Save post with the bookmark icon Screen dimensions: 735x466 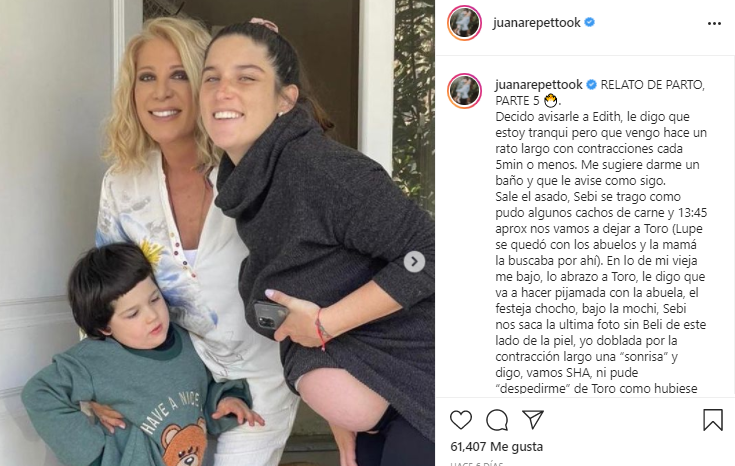click(x=712, y=420)
